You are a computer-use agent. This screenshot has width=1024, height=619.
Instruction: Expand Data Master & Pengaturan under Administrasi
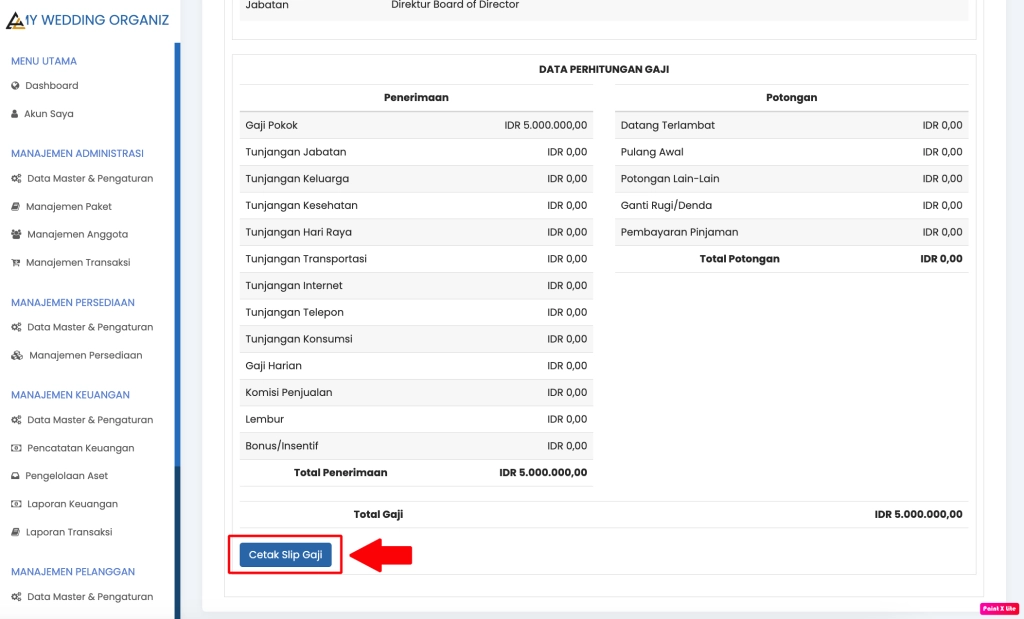coord(89,179)
